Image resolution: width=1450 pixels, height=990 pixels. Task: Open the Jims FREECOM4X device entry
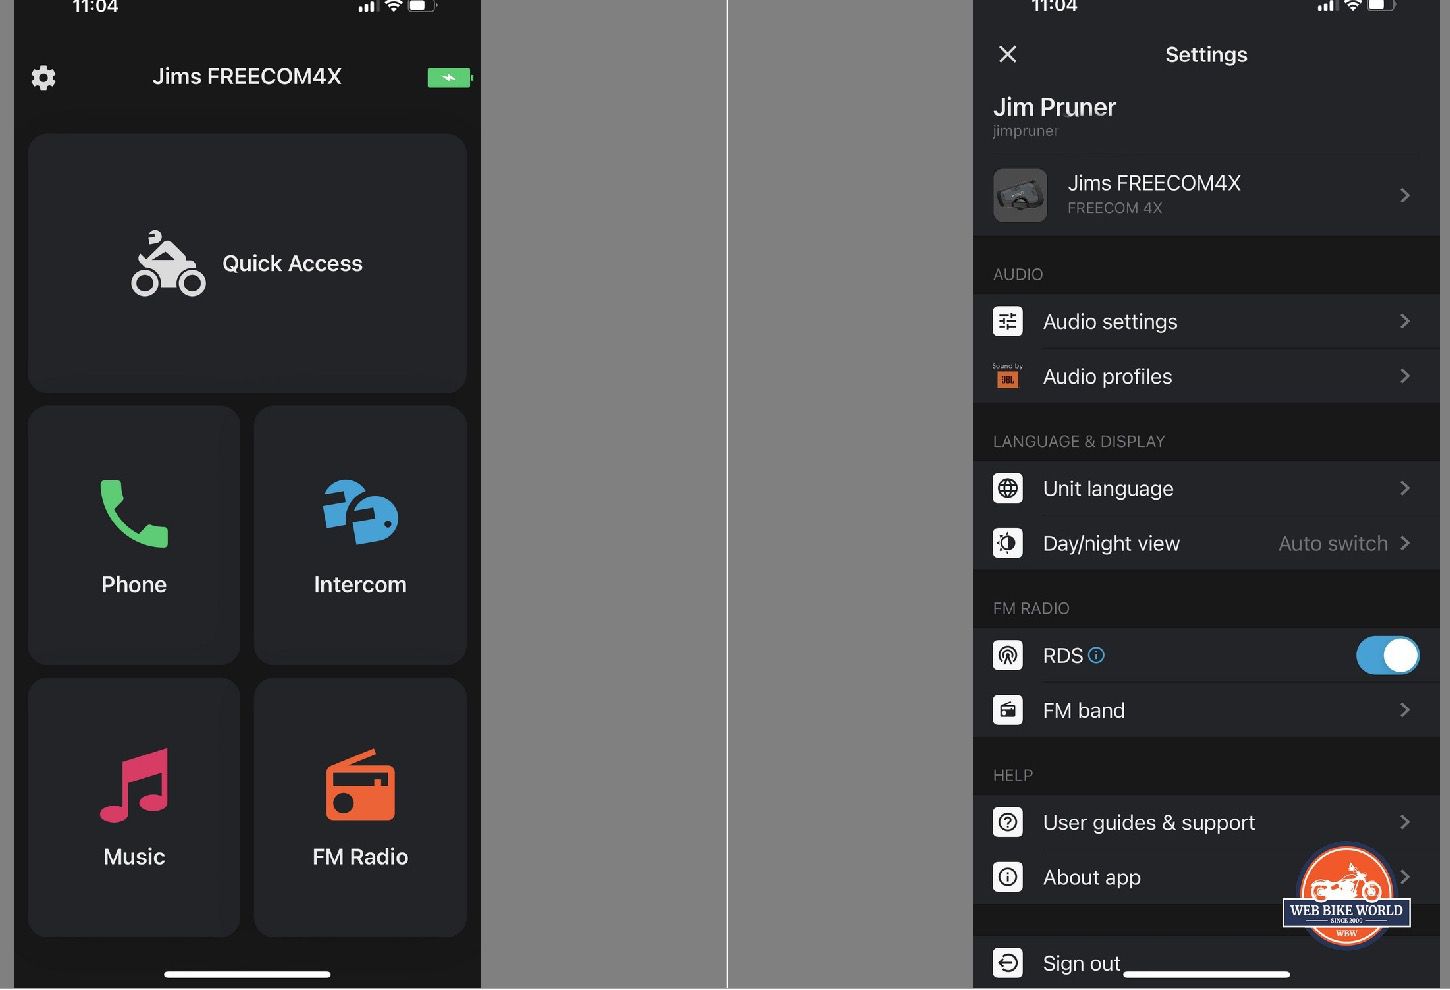pyautogui.click(x=1206, y=195)
